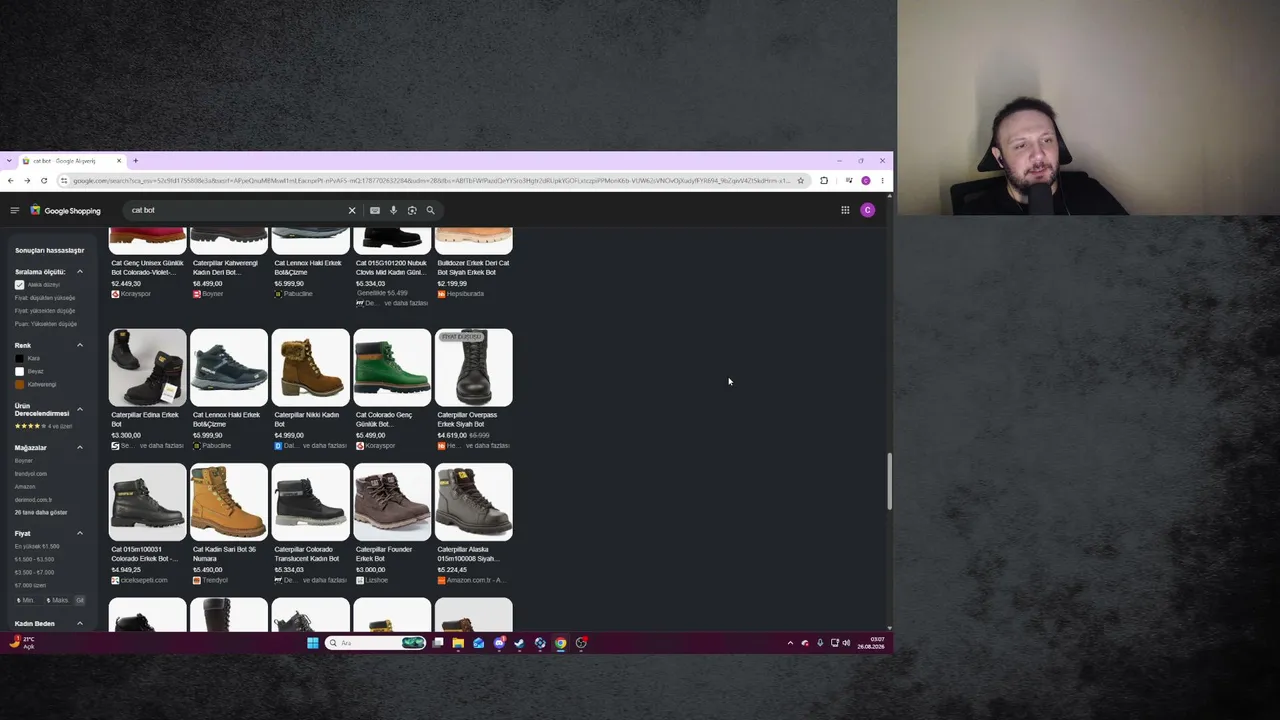This screenshot has width=1280, height=720.
Task: Start voice search with the microphone icon
Action: (394, 210)
